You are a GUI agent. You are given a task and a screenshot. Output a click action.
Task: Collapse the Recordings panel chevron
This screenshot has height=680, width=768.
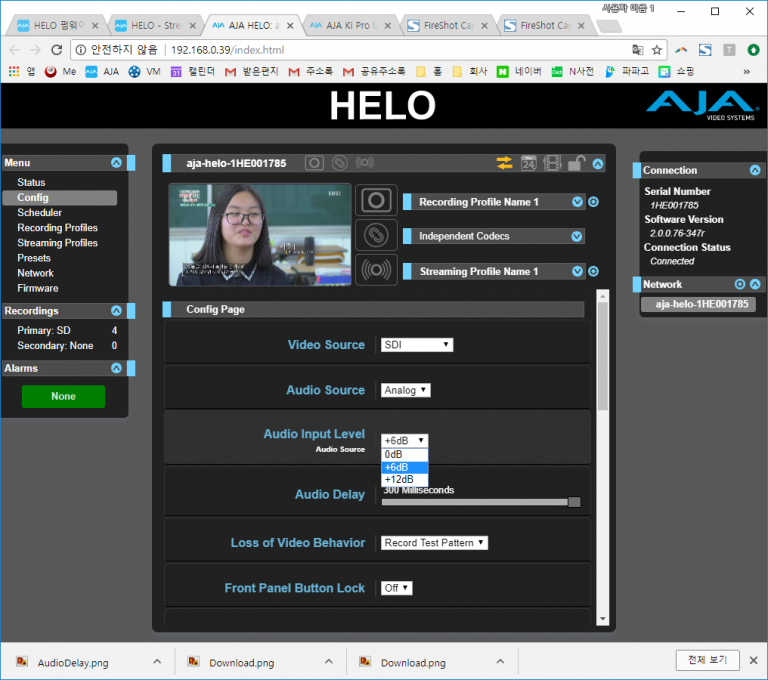pos(116,311)
